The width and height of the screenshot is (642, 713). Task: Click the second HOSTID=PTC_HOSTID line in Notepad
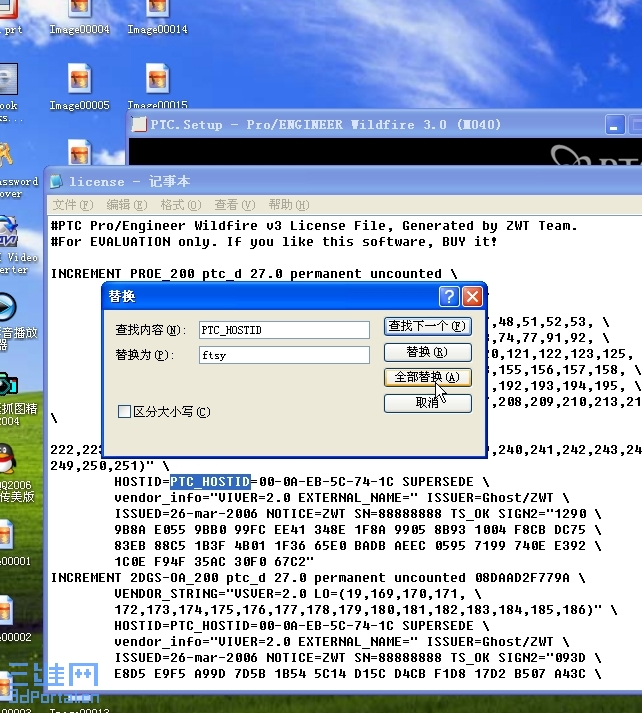[300, 626]
